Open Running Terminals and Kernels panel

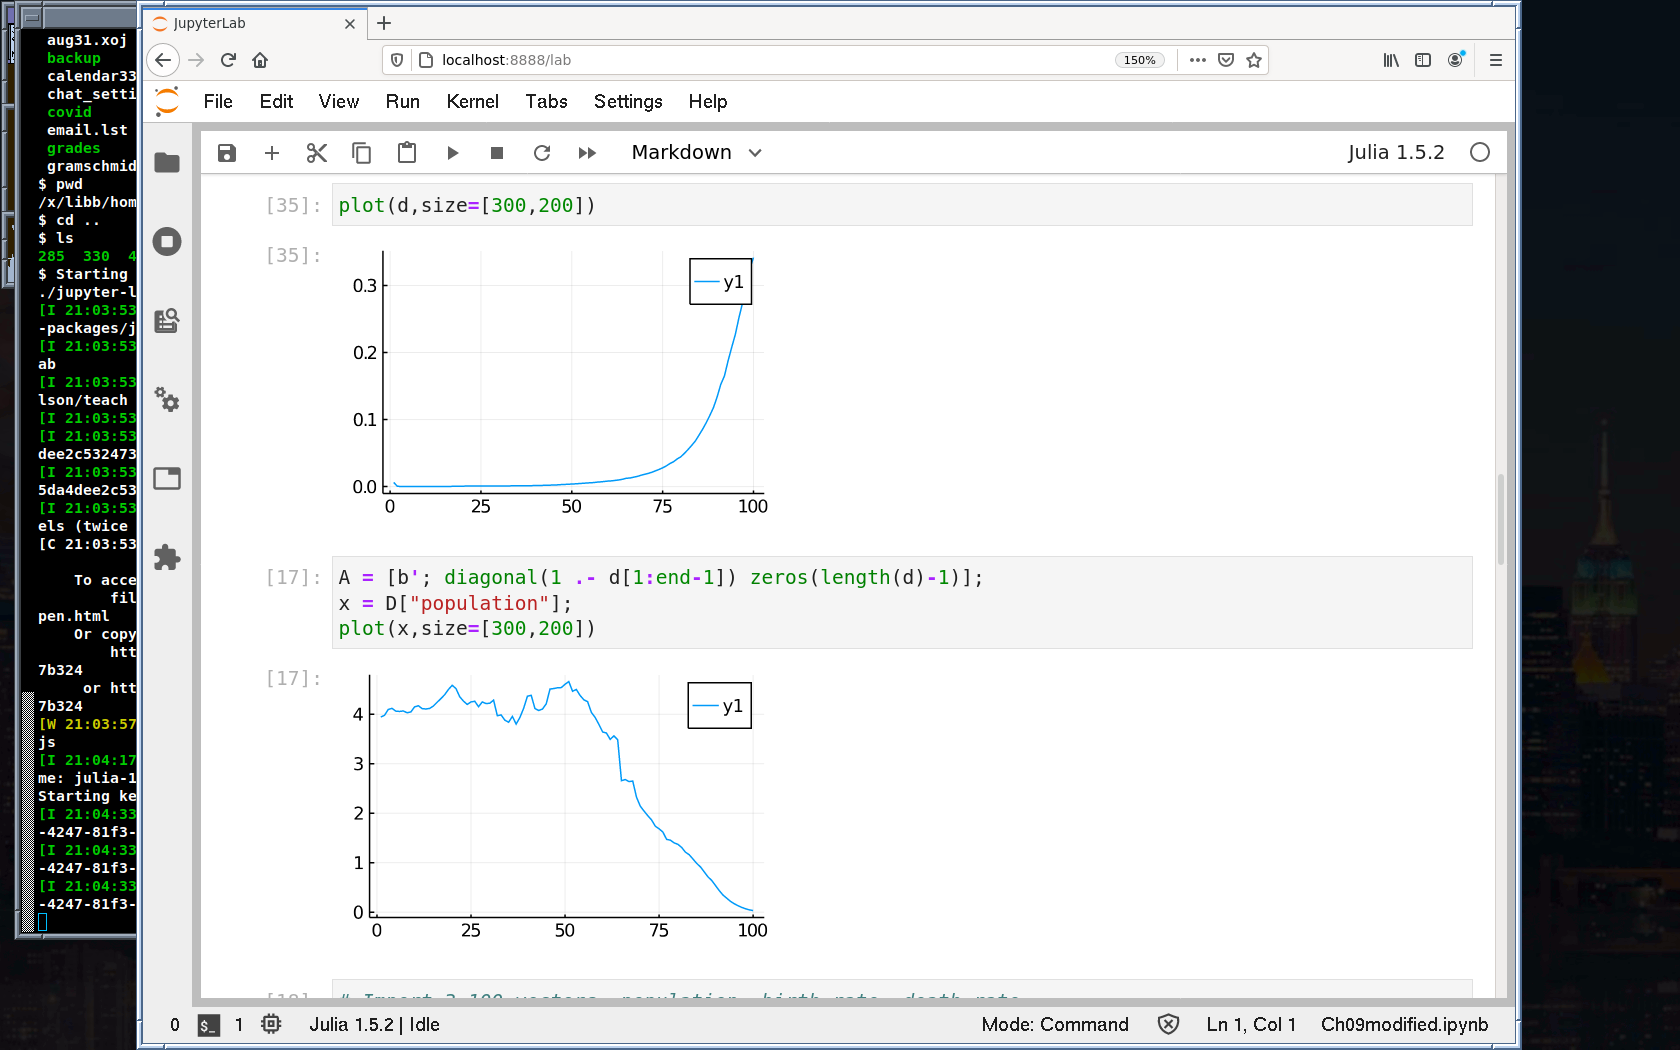coord(167,242)
